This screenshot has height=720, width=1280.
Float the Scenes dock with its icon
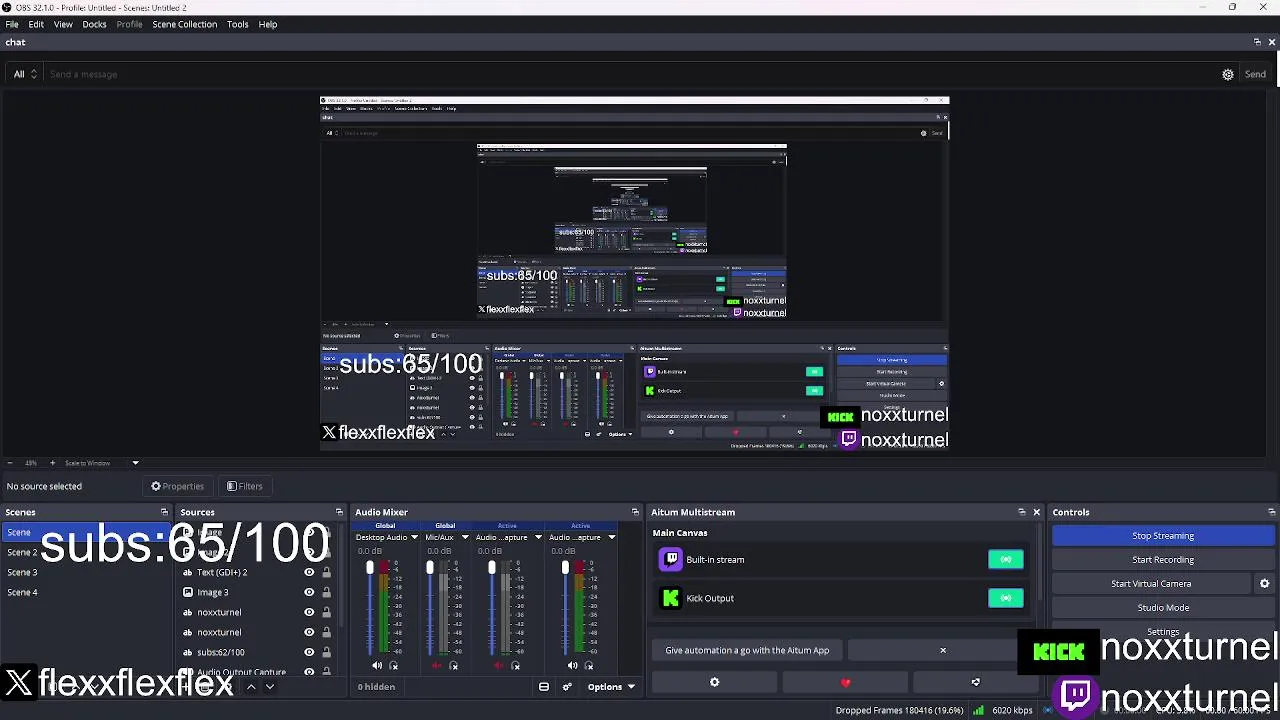pos(165,512)
